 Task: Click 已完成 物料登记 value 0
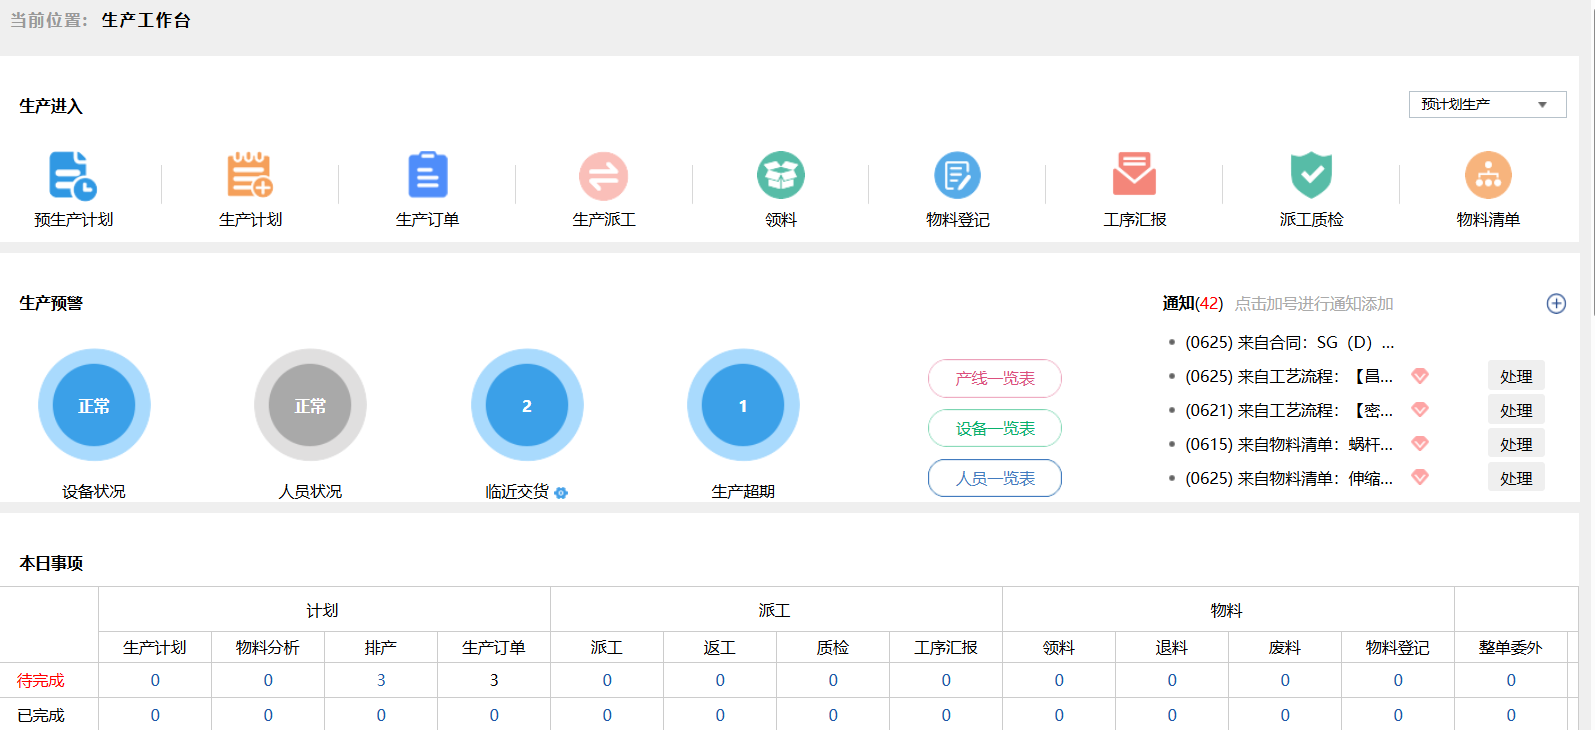pyautogui.click(x=1398, y=715)
